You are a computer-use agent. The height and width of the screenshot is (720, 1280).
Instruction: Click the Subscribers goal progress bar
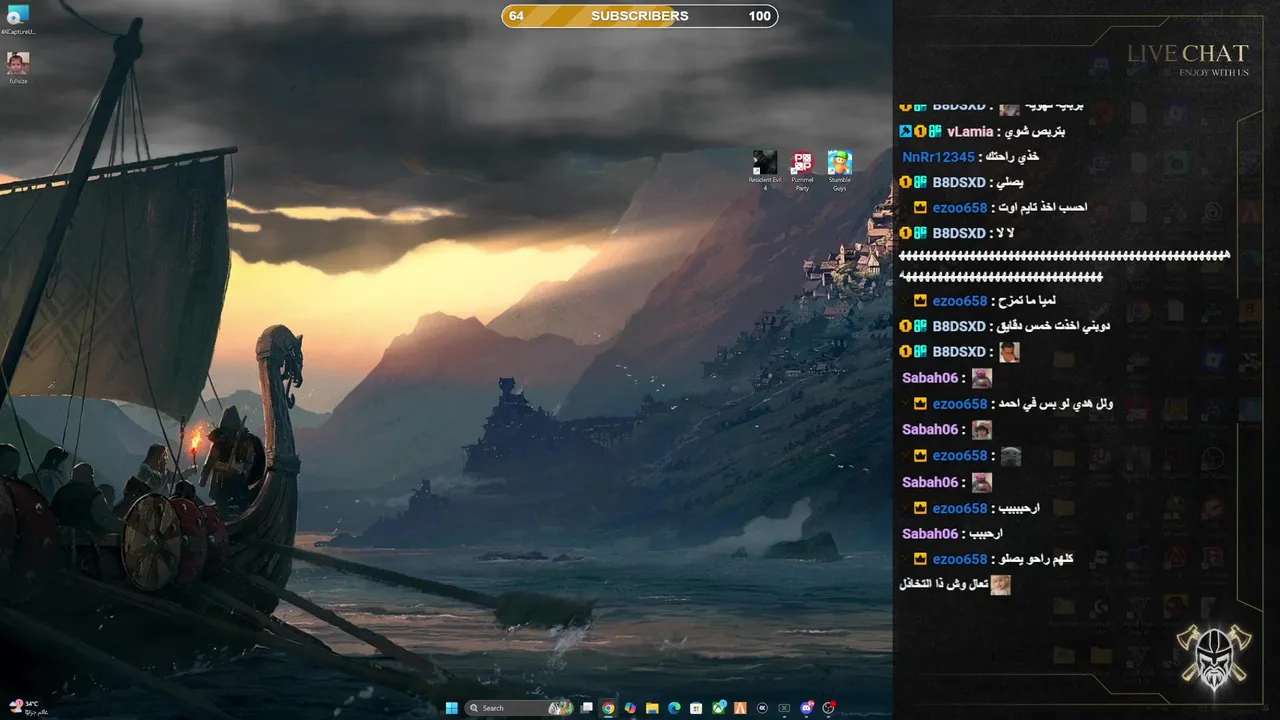click(x=640, y=16)
